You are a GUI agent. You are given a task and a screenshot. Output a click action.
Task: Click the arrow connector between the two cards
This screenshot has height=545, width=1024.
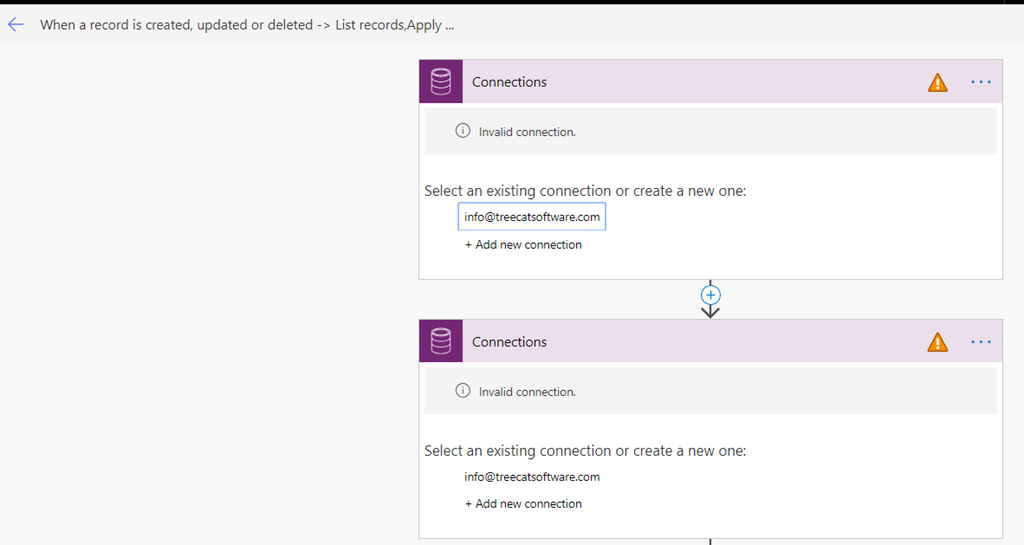711,312
